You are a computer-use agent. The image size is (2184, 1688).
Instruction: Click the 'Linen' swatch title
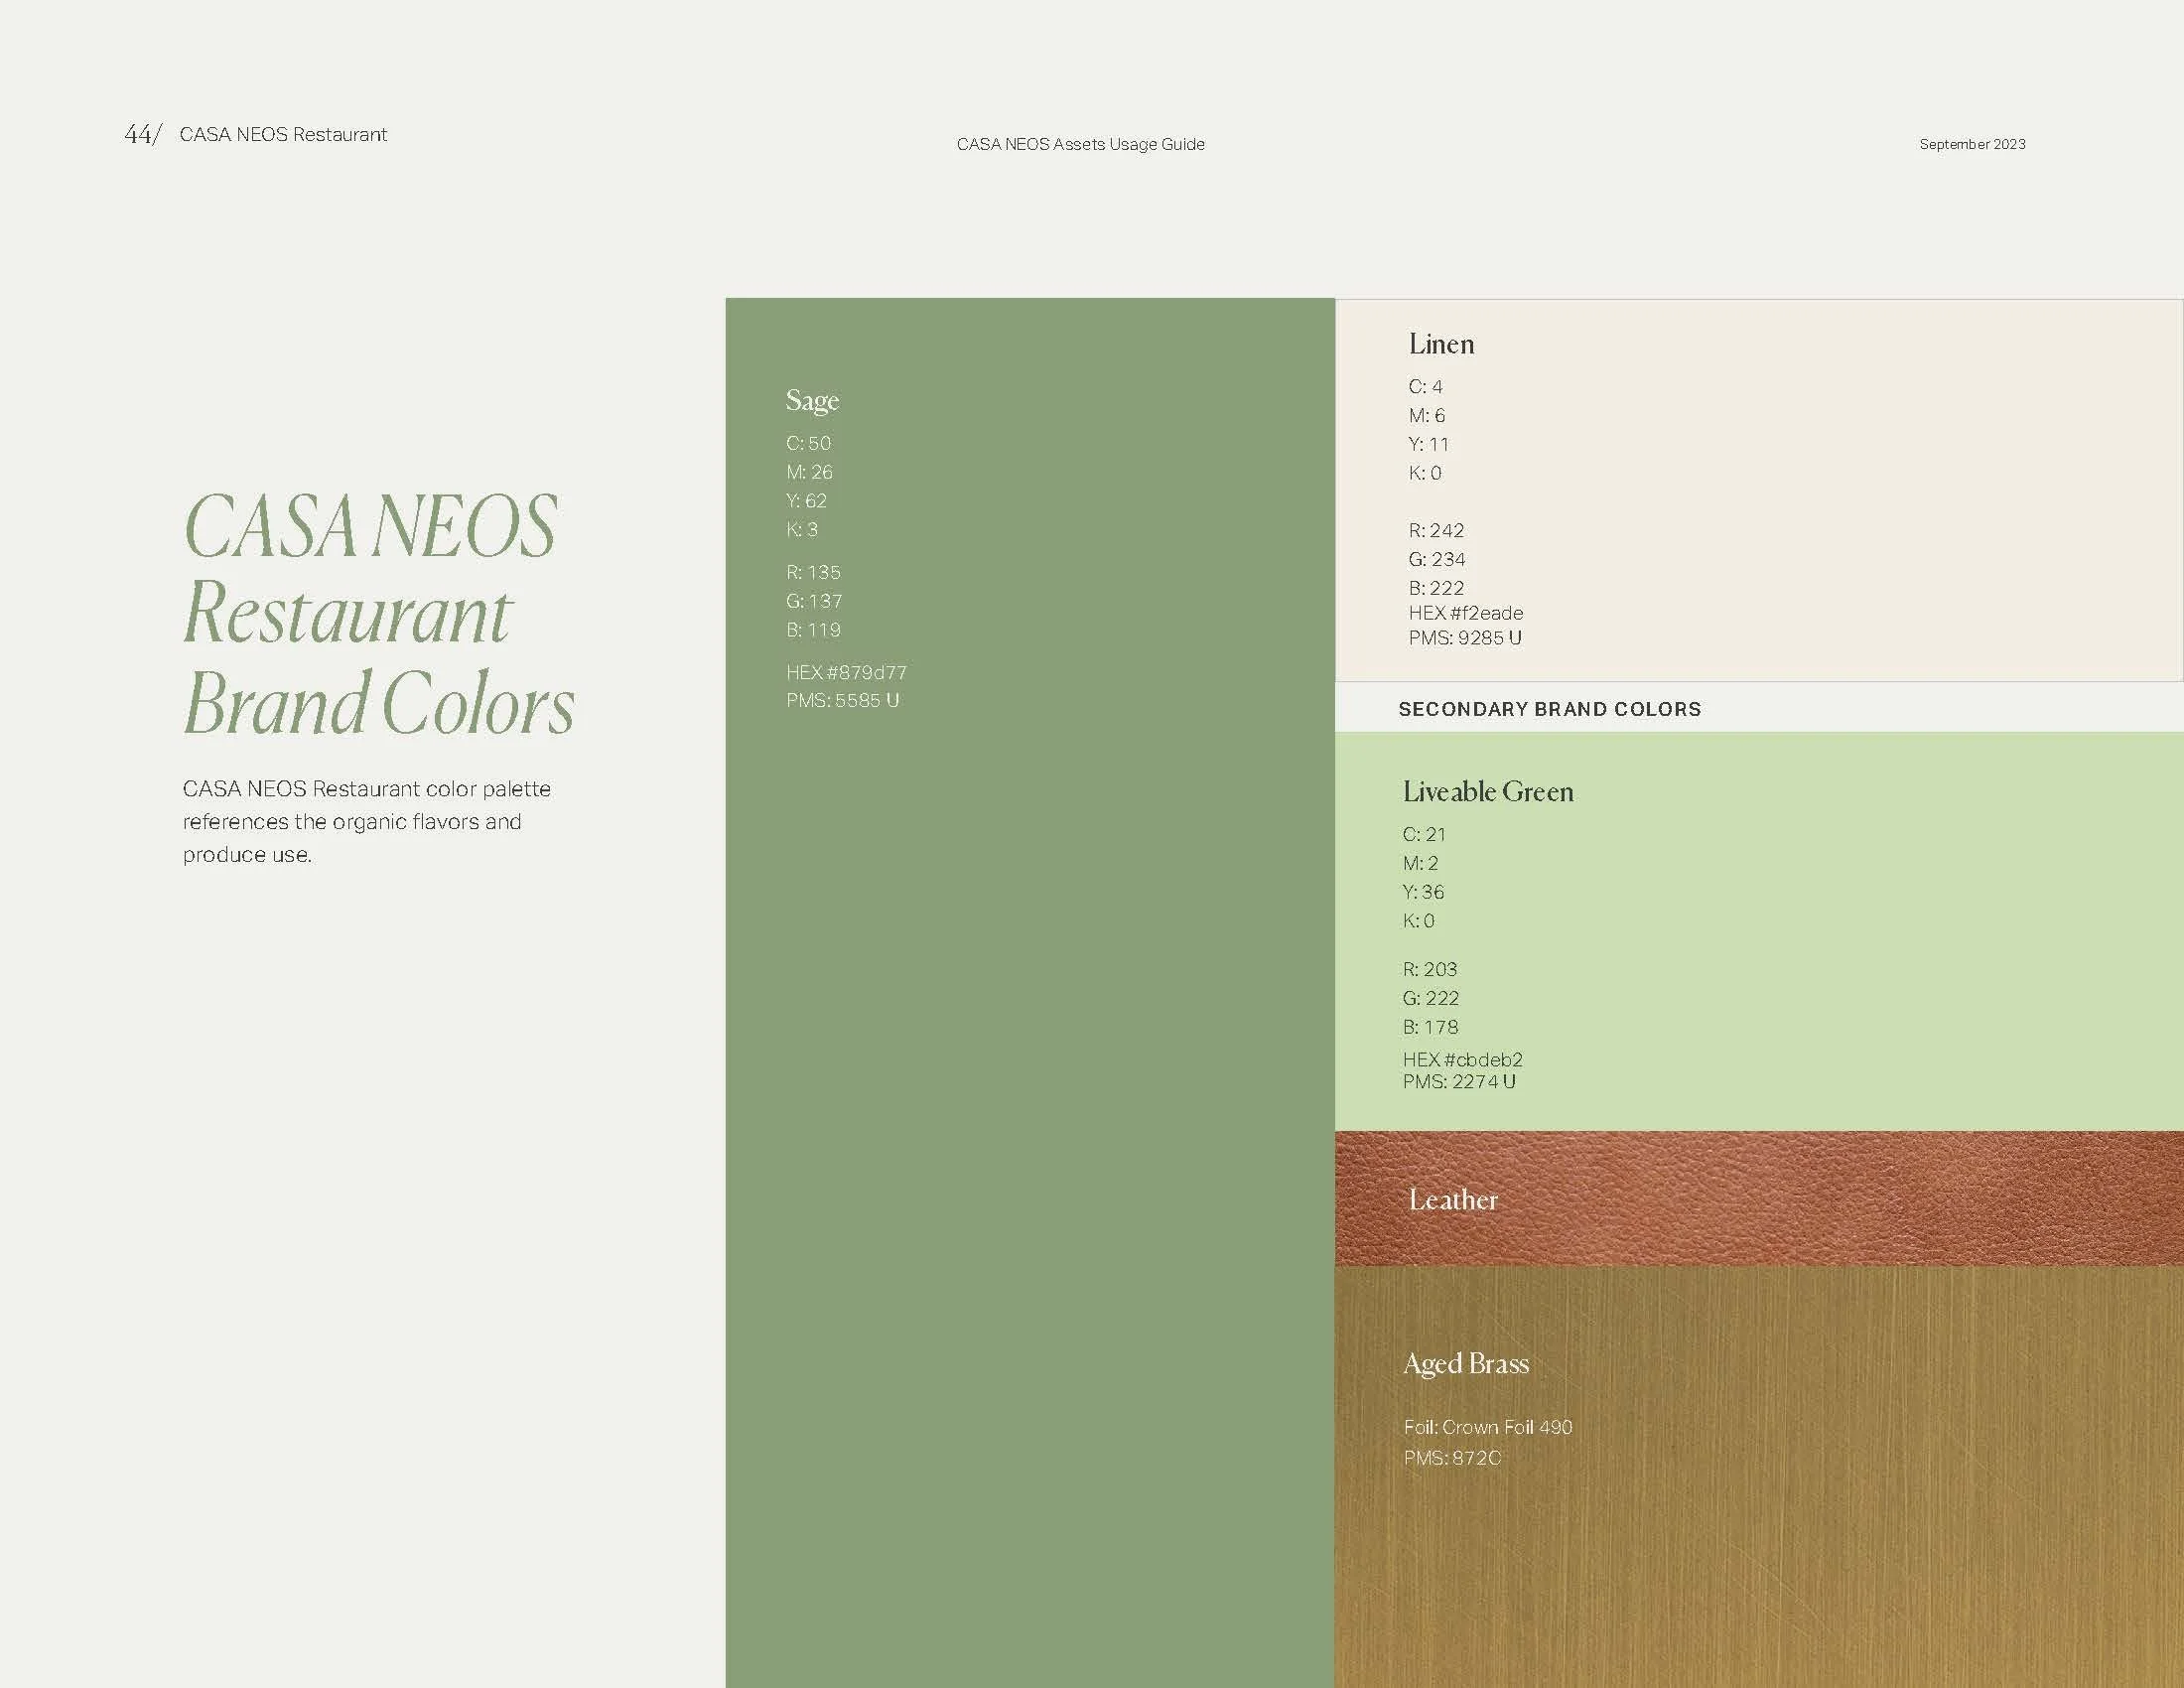pos(1441,344)
